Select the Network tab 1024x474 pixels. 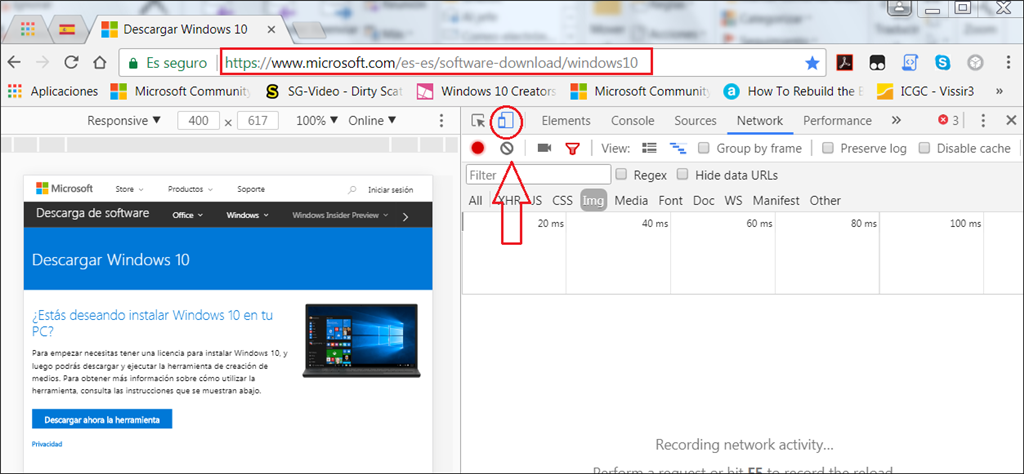coord(760,121)
